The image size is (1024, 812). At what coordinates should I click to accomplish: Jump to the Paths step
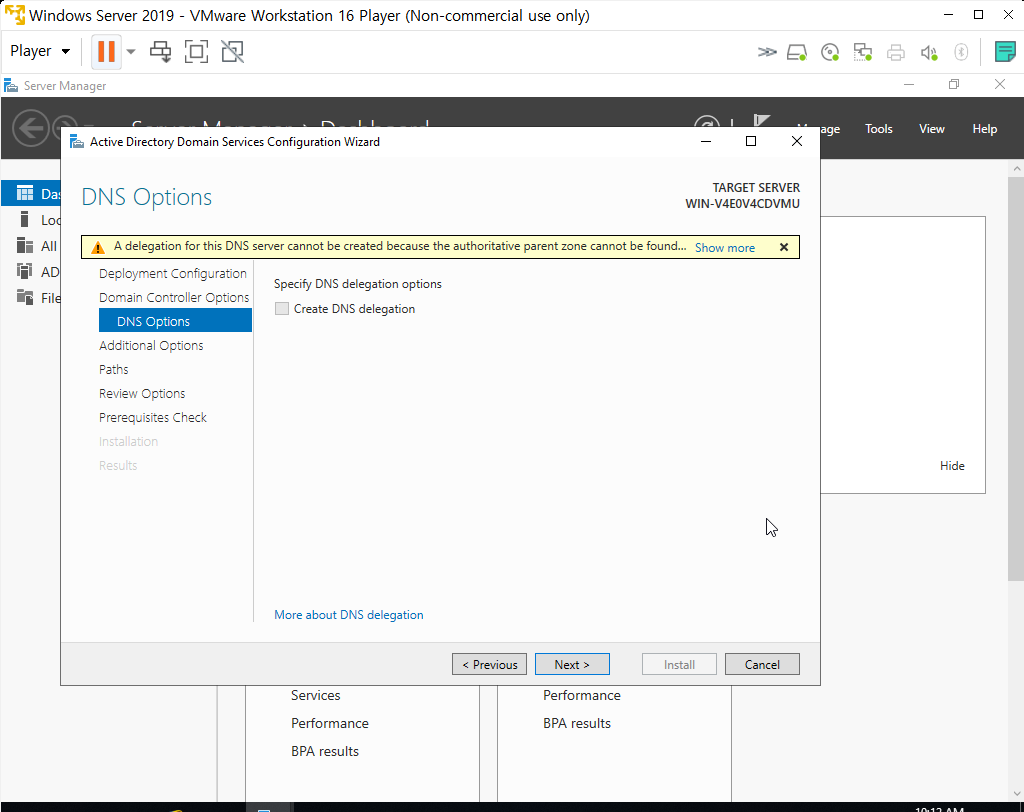tap(114, 369)
